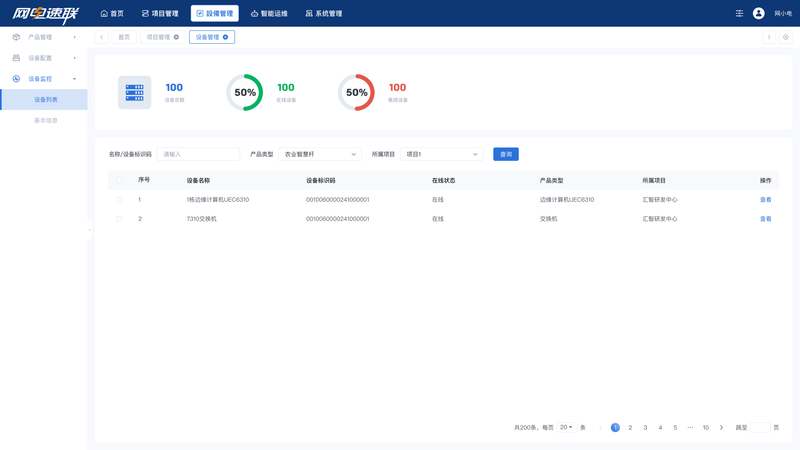Go to page 1
The image size is (800, 450).
[x=615, y=428]
